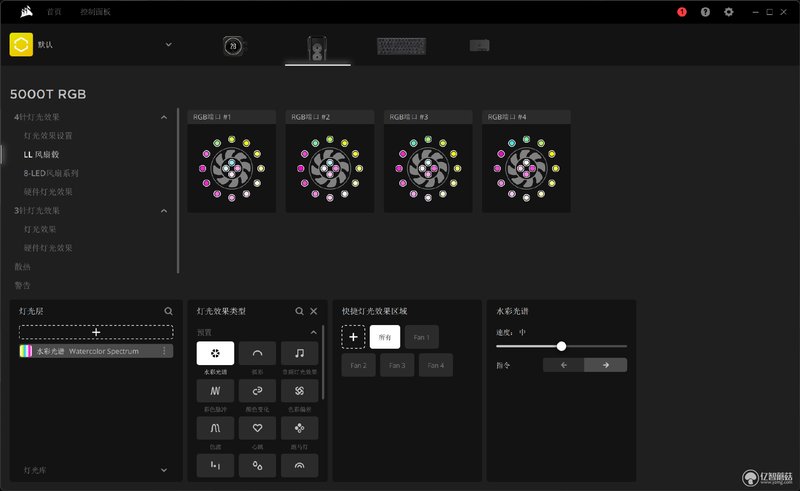Collapse the 4针灯光效果 section
Viewport: 800px width, 491px height.
coord(164,117)
